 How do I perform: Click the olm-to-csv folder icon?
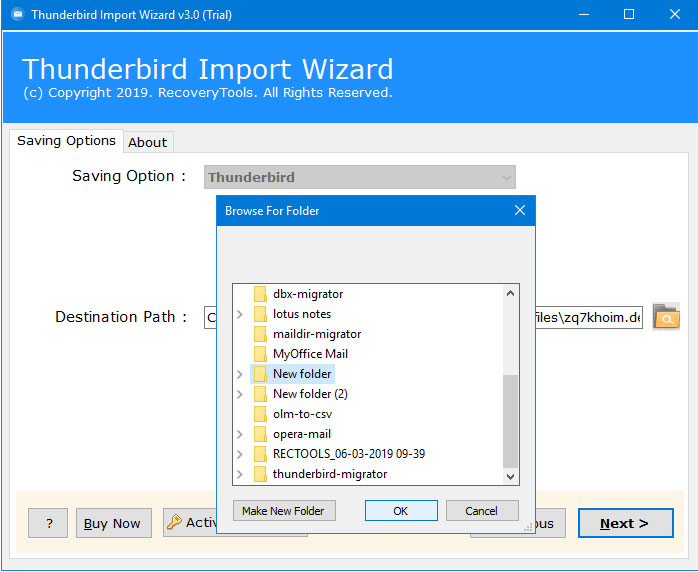[x=260, y=414]
